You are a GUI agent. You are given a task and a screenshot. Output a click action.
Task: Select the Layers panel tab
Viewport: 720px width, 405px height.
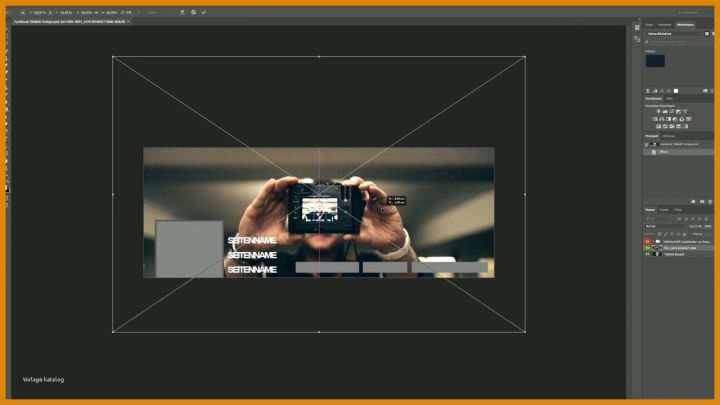coord(650,210)
